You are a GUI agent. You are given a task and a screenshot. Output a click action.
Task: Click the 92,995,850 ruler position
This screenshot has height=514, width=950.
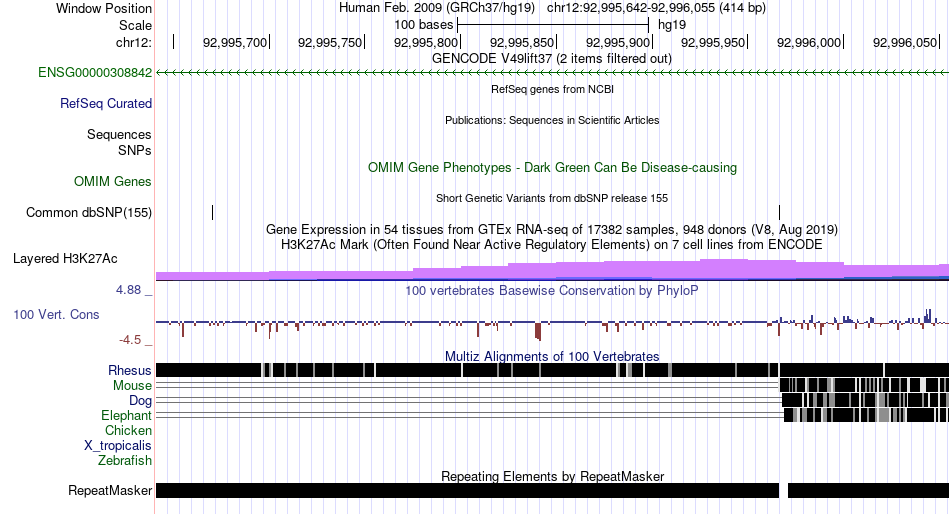[522, 42]
